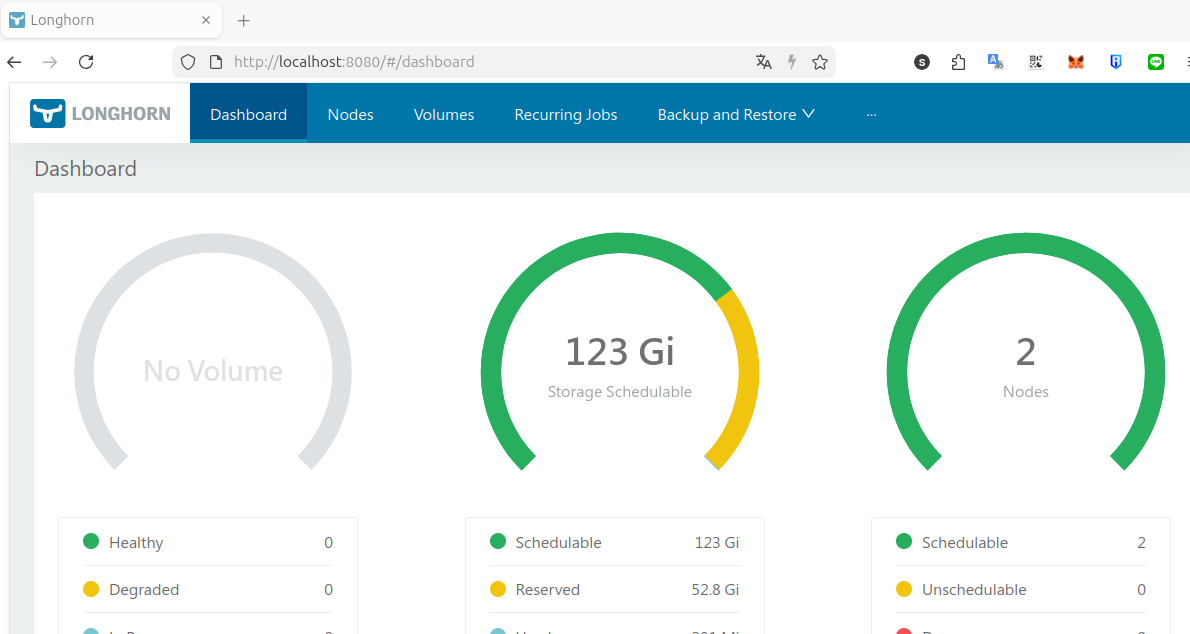The width and height of the screenshot is (1190, 634).
Task: Click the Longhorn logo in header
Action: 100,114
